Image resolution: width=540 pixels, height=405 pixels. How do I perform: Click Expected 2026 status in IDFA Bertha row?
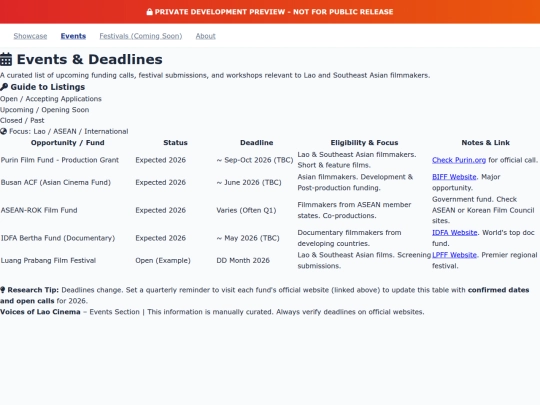tap(160, 238)
